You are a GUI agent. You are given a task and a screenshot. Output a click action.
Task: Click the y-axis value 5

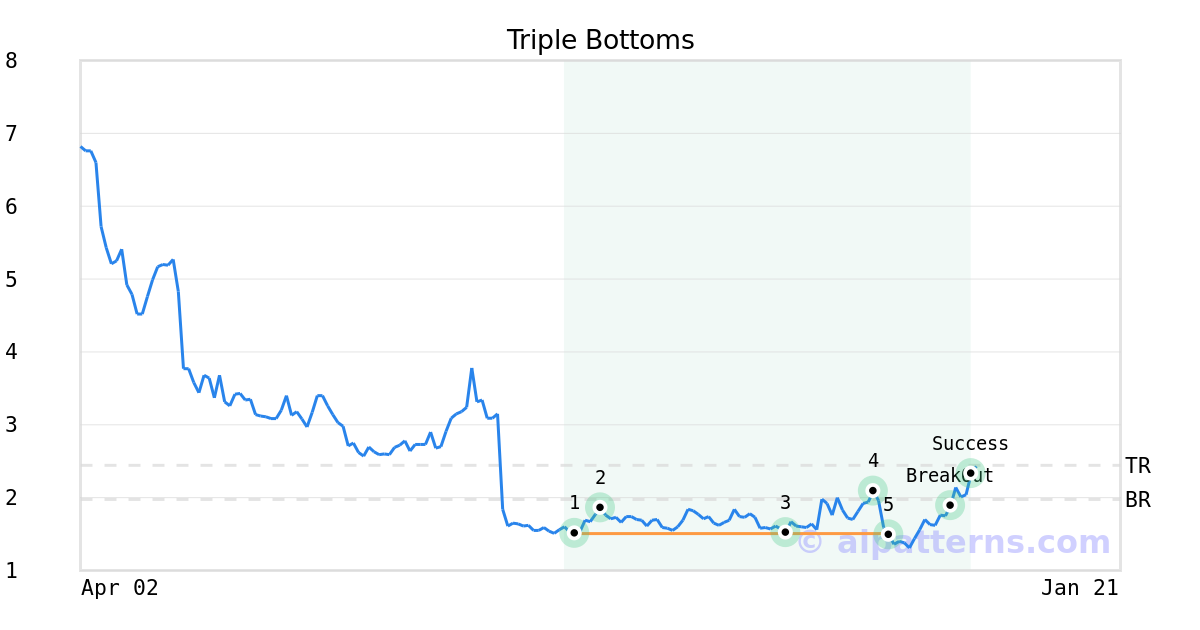pos(12,279)
